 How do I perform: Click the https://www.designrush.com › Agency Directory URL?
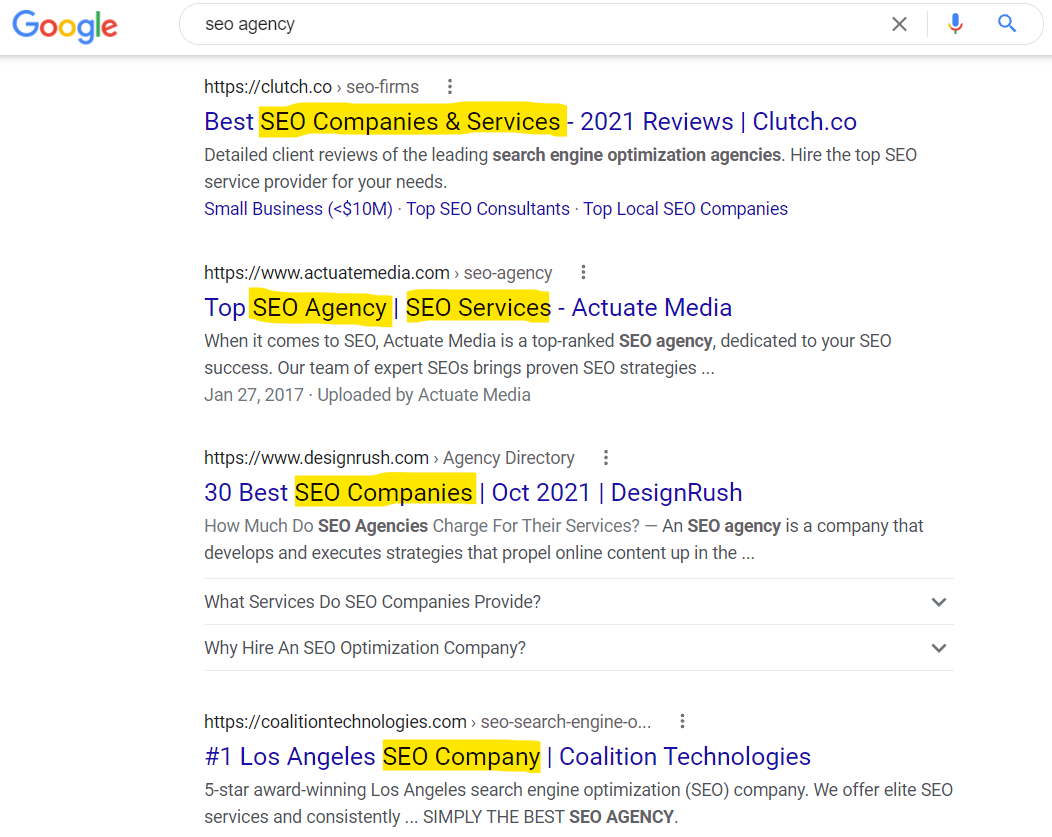389,457
